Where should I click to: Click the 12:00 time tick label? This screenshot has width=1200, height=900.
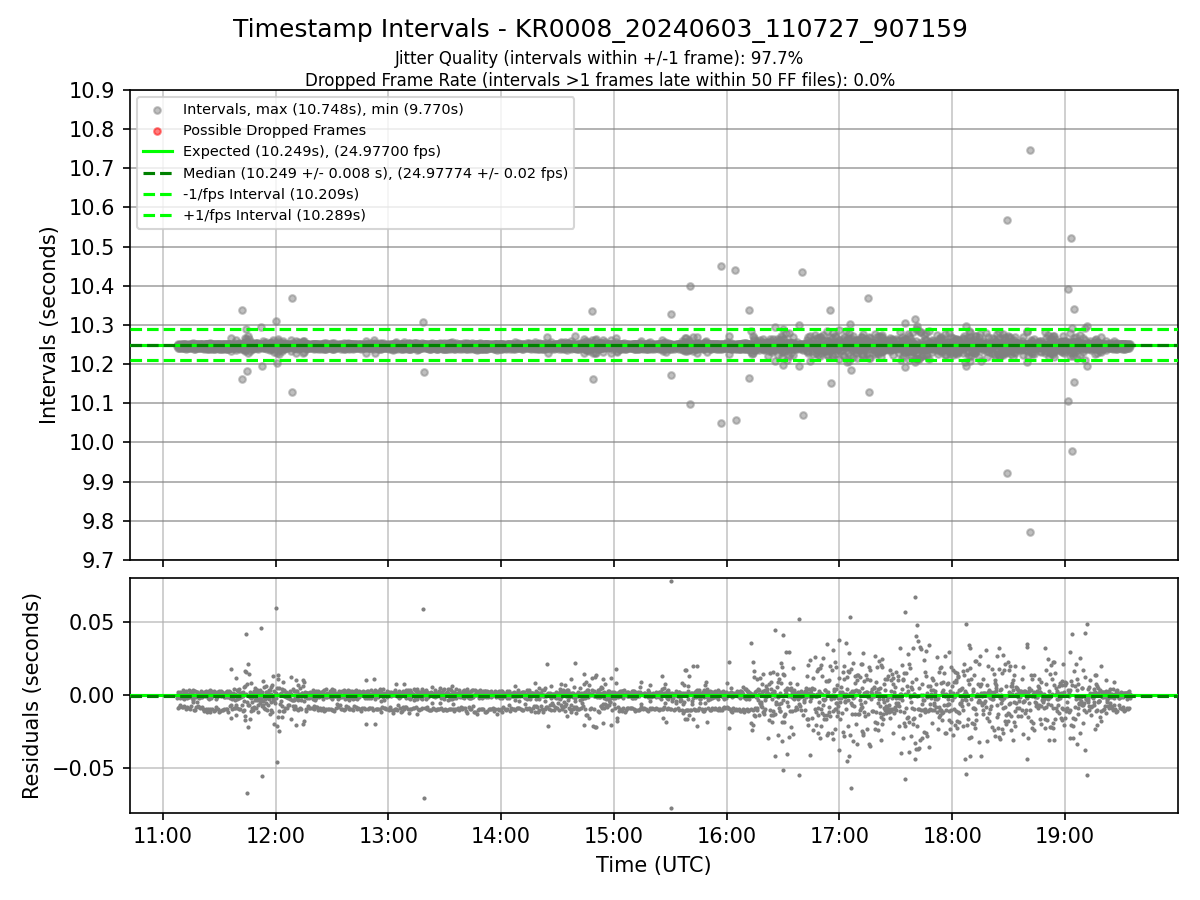[x=276, y=835]
